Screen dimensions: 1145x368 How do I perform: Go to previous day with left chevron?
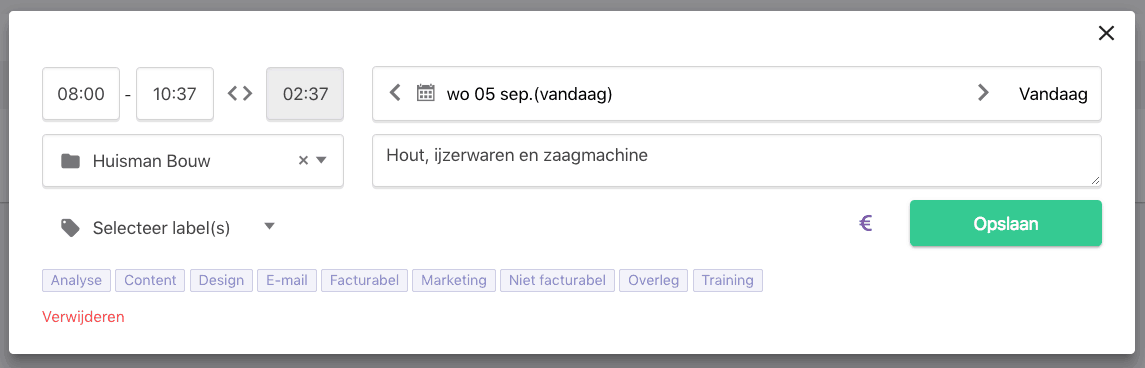coord(395,93)
